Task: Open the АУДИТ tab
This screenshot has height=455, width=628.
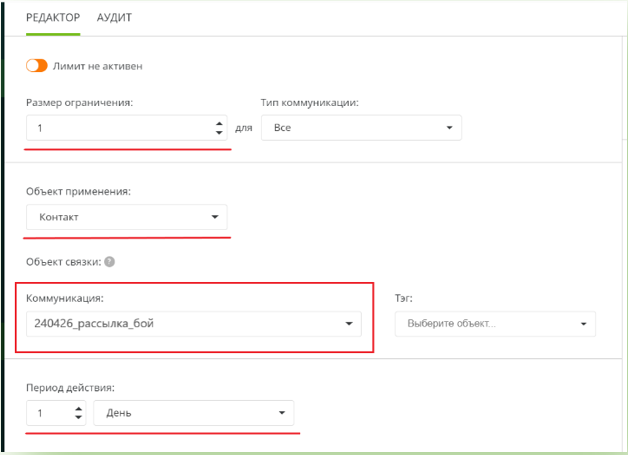Action: [x=114, y=18]
